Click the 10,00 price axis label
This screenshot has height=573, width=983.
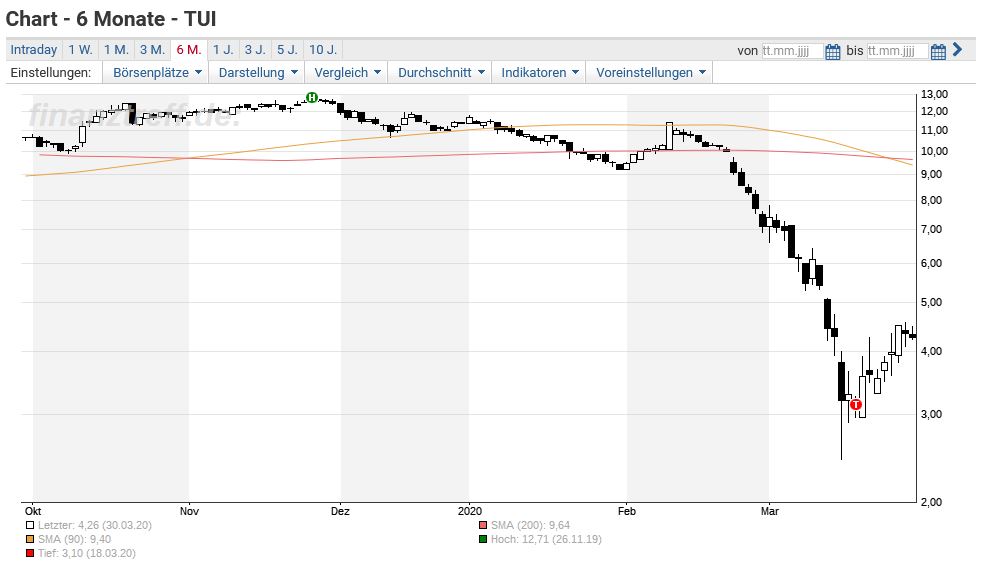(934, 151)
